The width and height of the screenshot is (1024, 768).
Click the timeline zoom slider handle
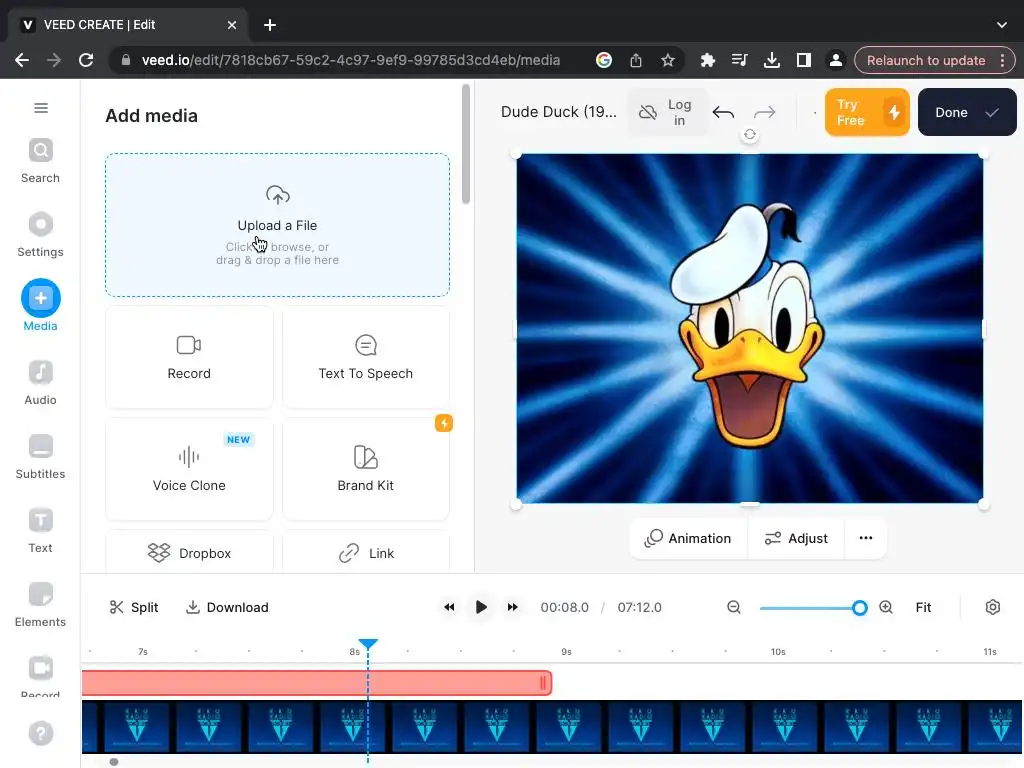(859, 608)
